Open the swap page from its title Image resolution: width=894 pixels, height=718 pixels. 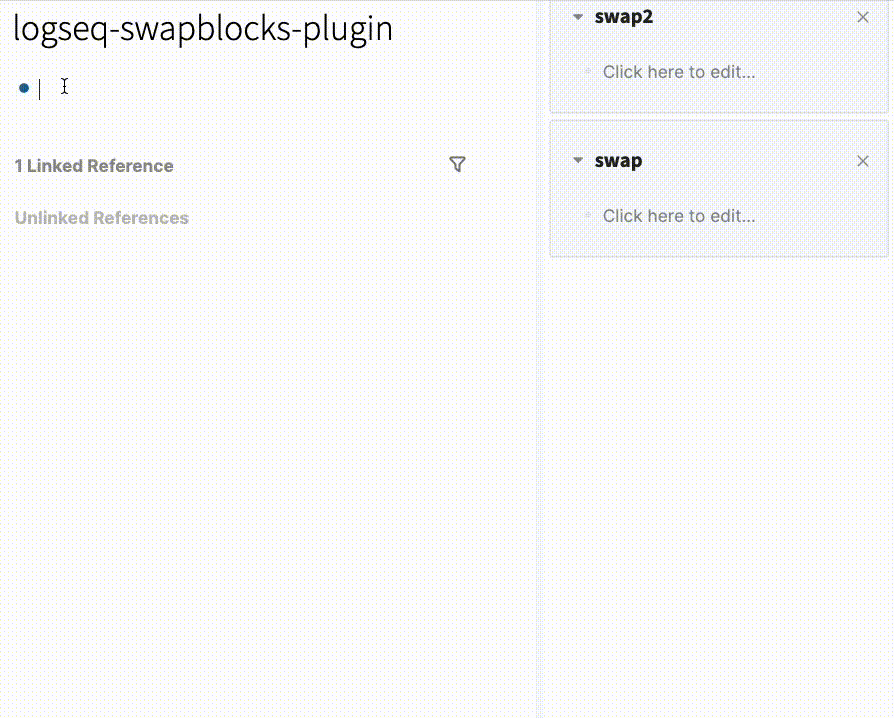[618, 161]
